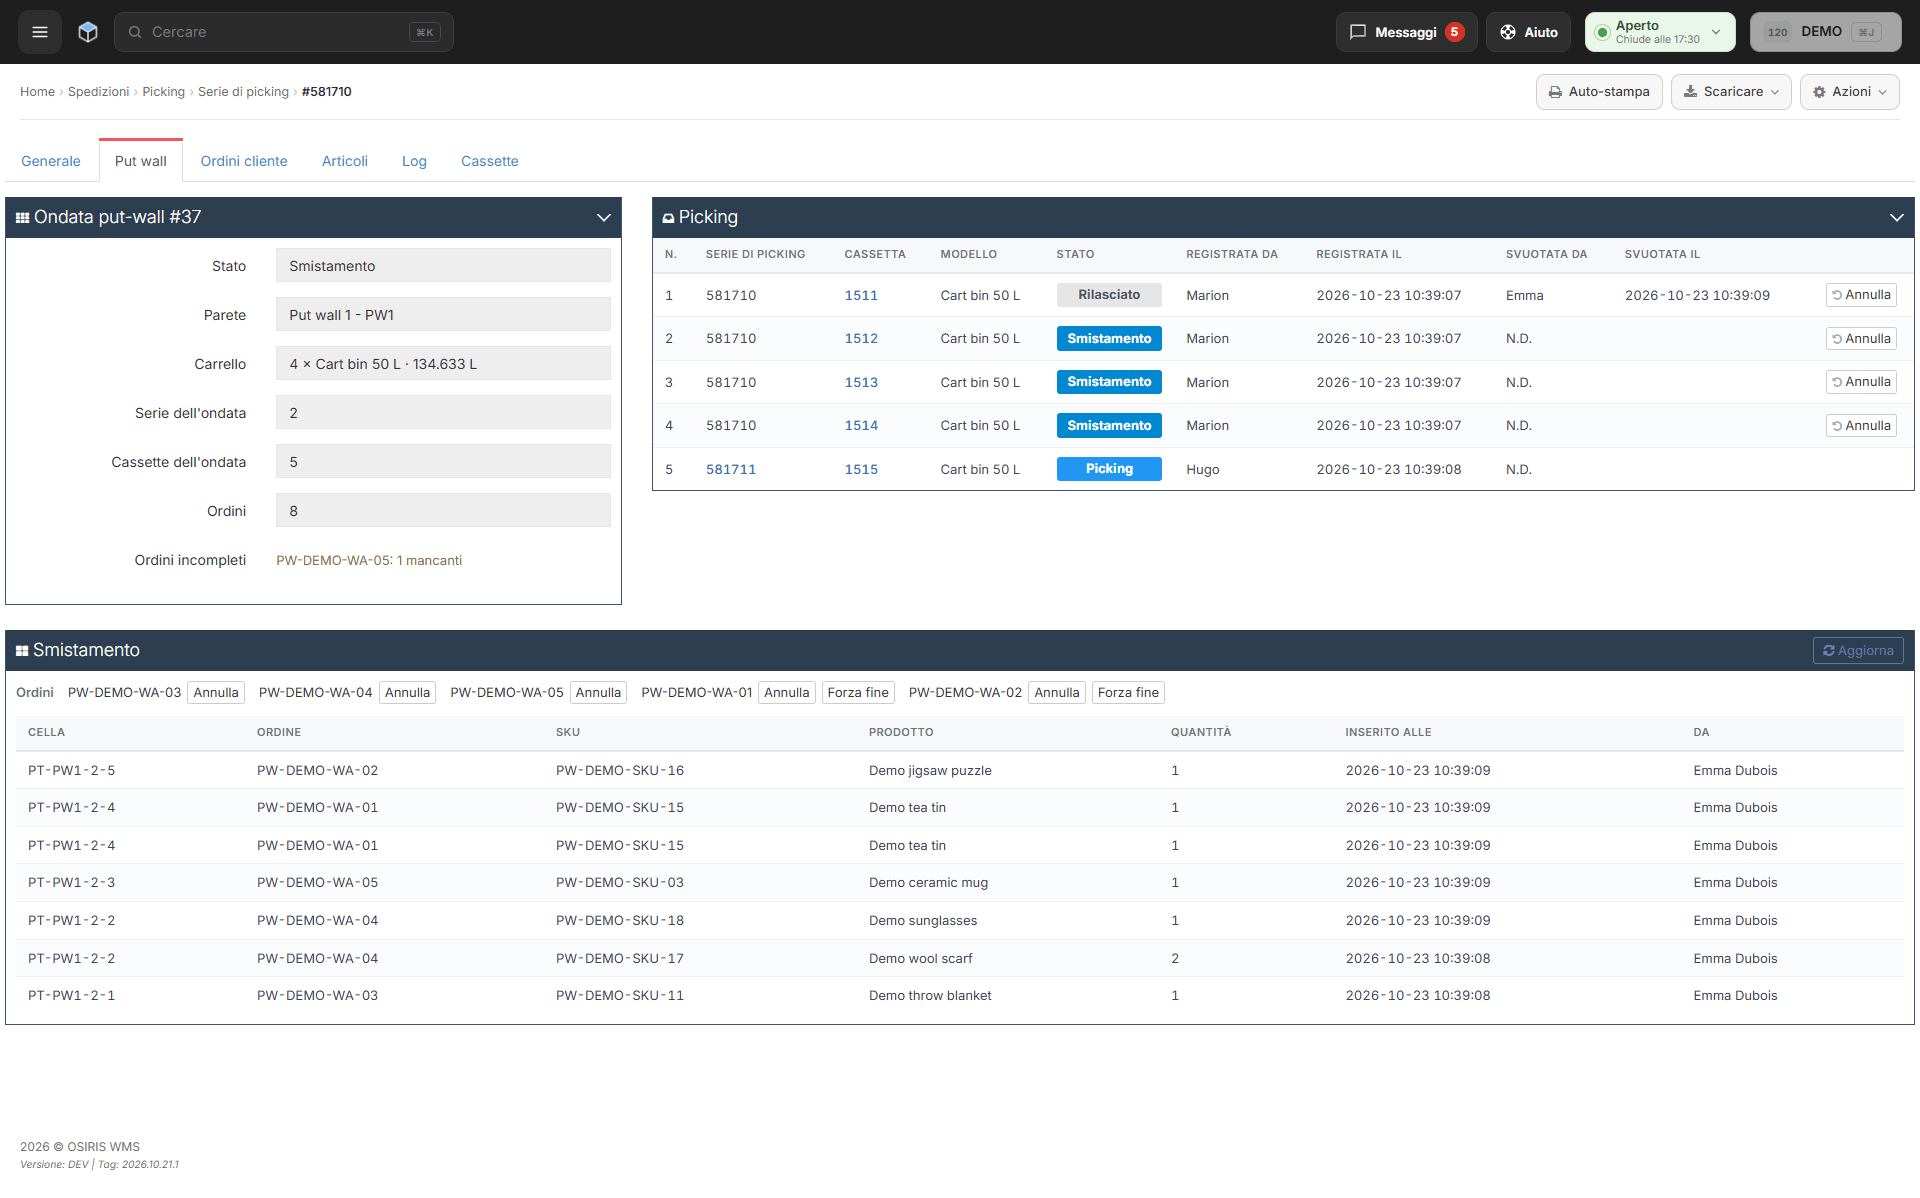The image size is (1920, 1198).
Task: Open the Azioni dropdown
Action: 1849,92
